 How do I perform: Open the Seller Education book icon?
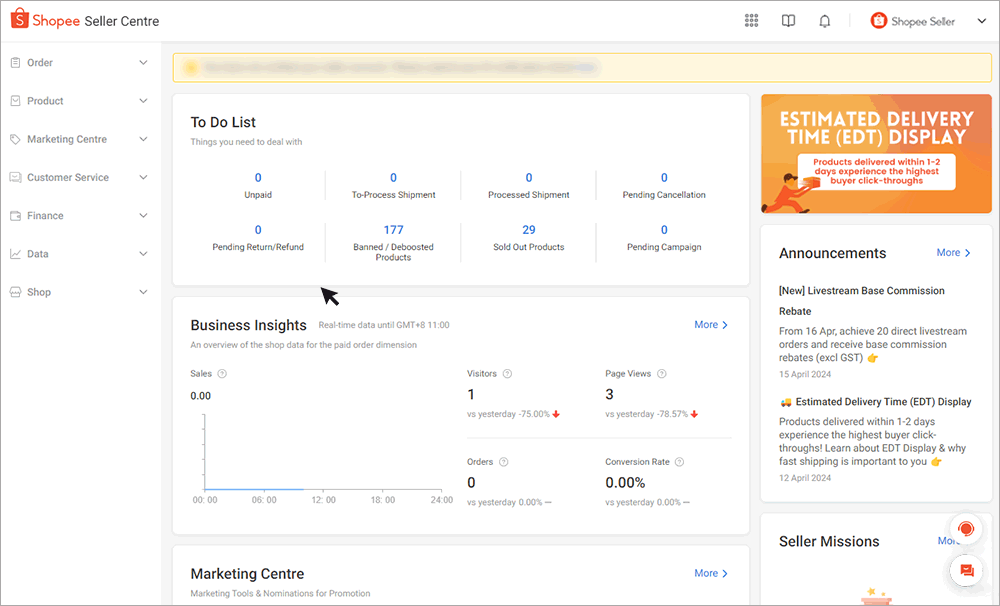coord(788,21)
